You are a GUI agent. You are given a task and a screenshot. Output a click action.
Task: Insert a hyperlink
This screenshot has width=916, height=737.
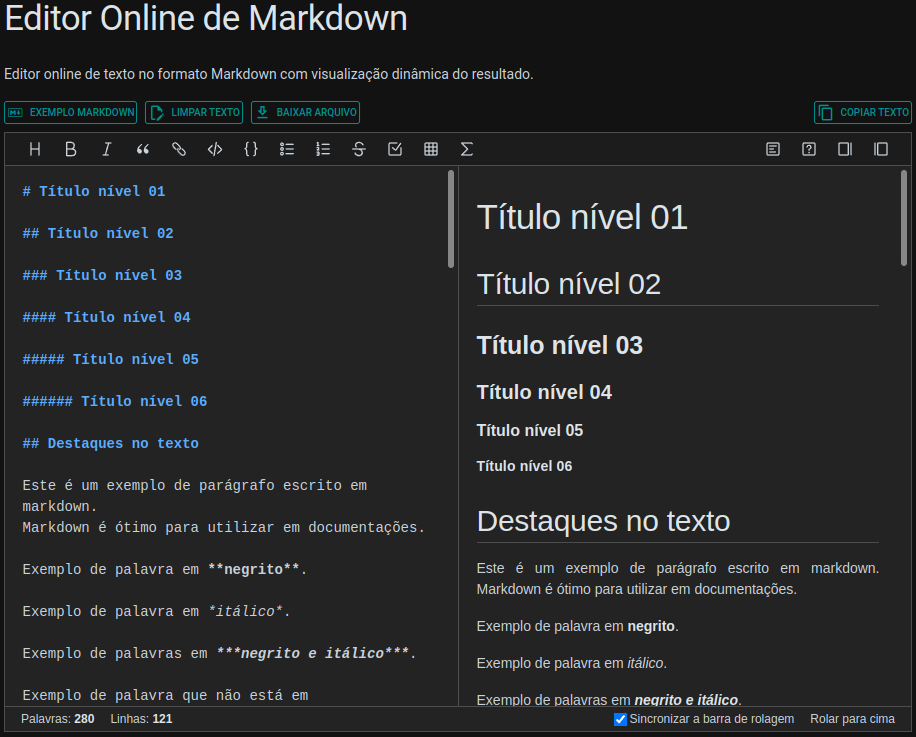coord(179,148)
